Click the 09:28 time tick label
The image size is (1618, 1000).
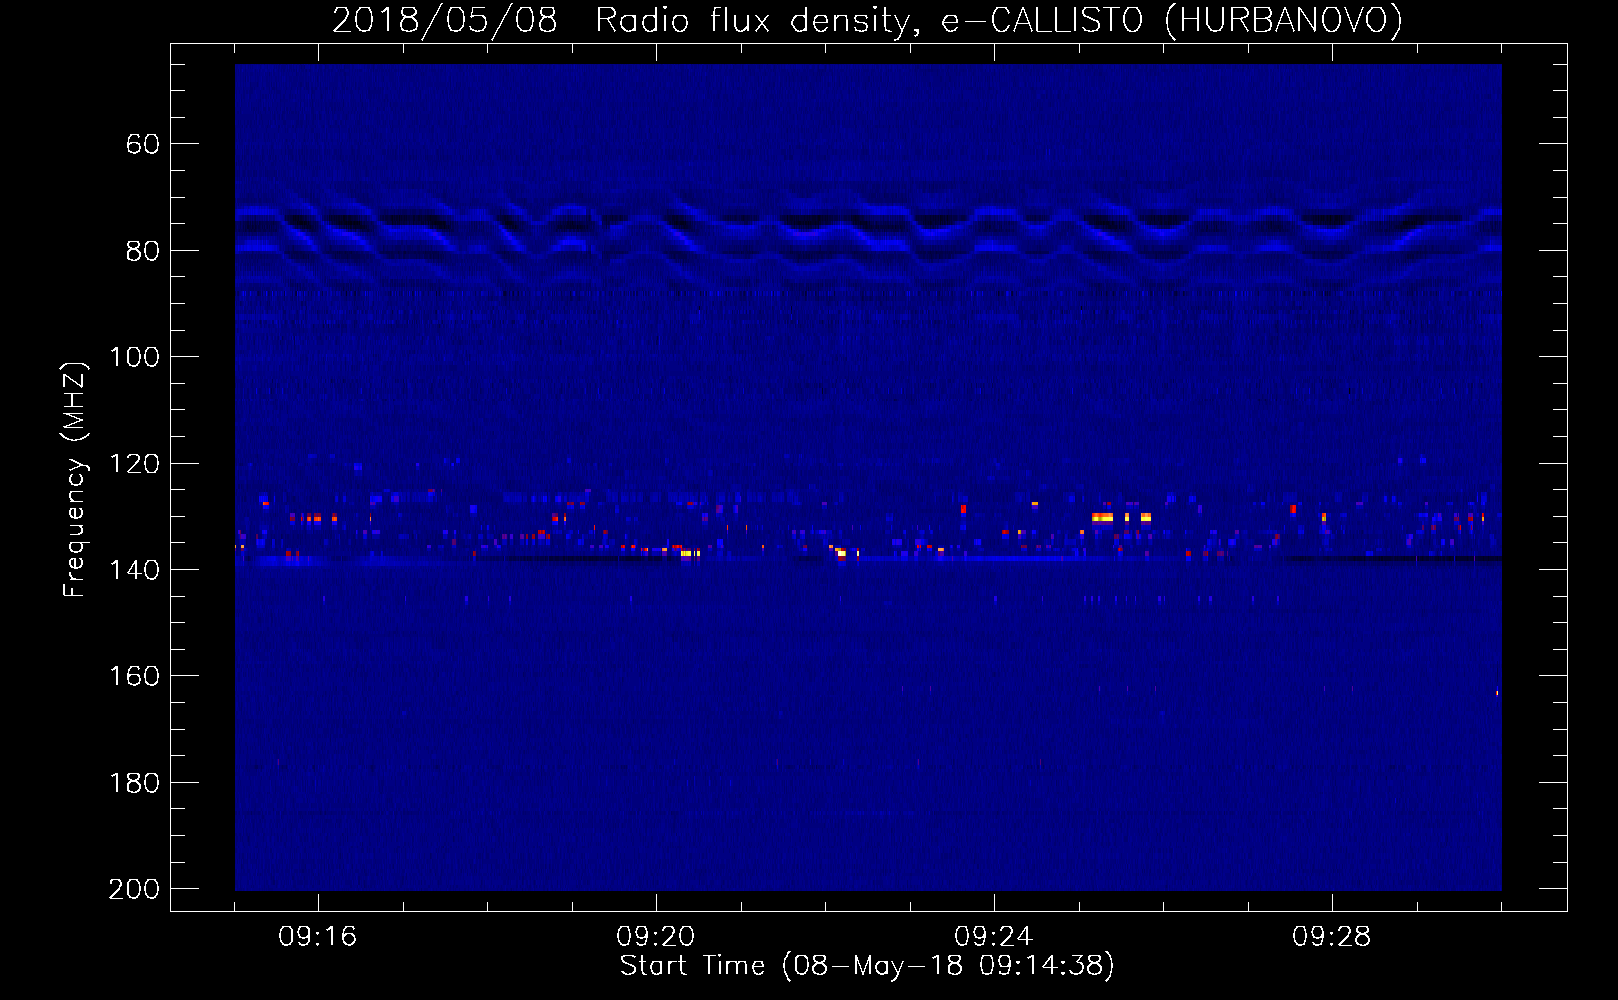1332,937
